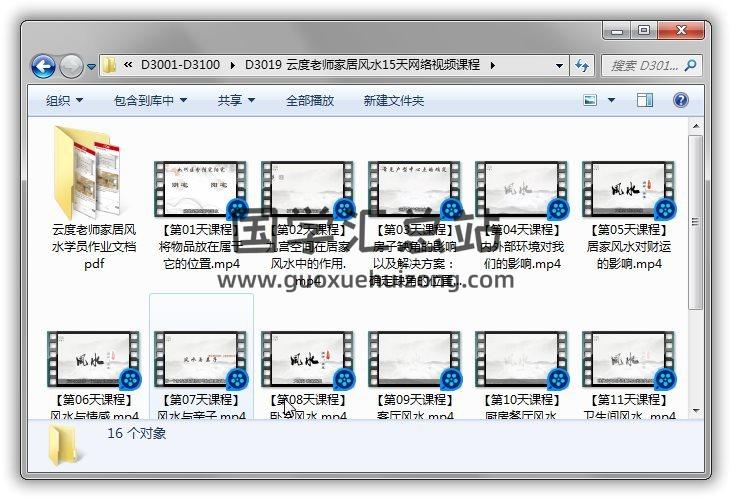Screen dimensions: 732x500
Task: Open the view options dropdown arrow
Action: pyautogui.click(x=611, y=100)
